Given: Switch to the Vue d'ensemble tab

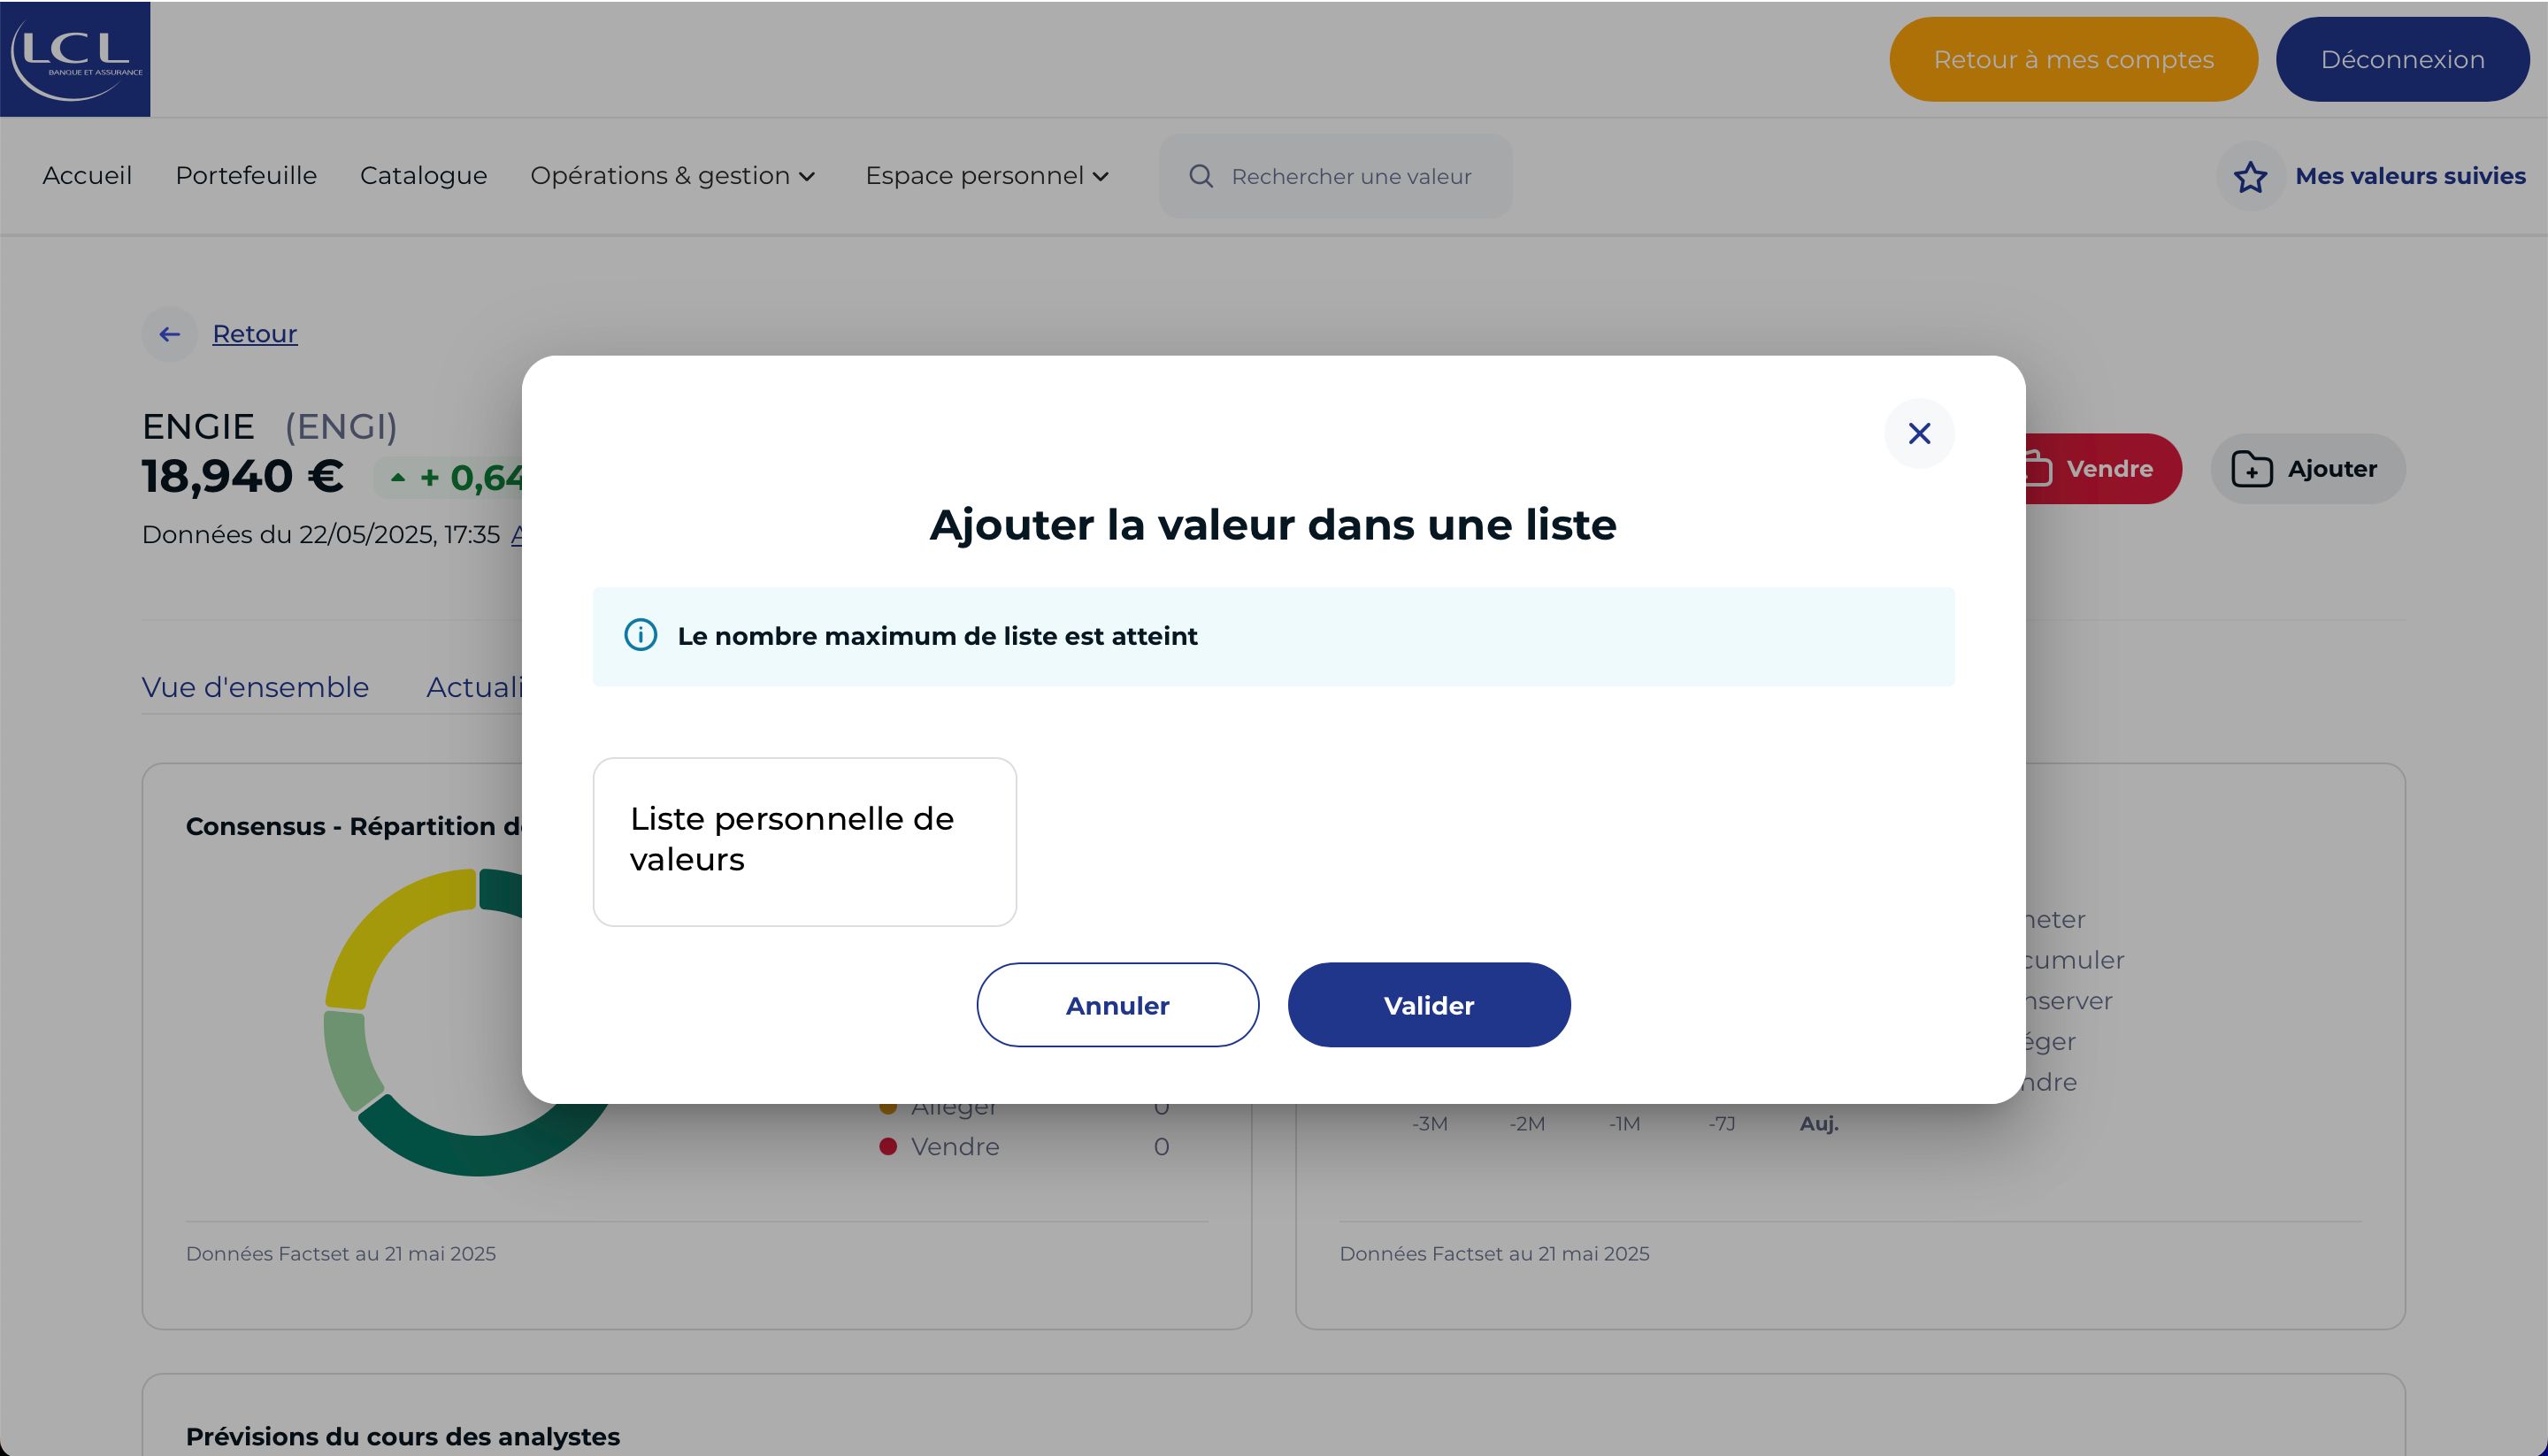Looking at the screenshot, I should 255,687.
